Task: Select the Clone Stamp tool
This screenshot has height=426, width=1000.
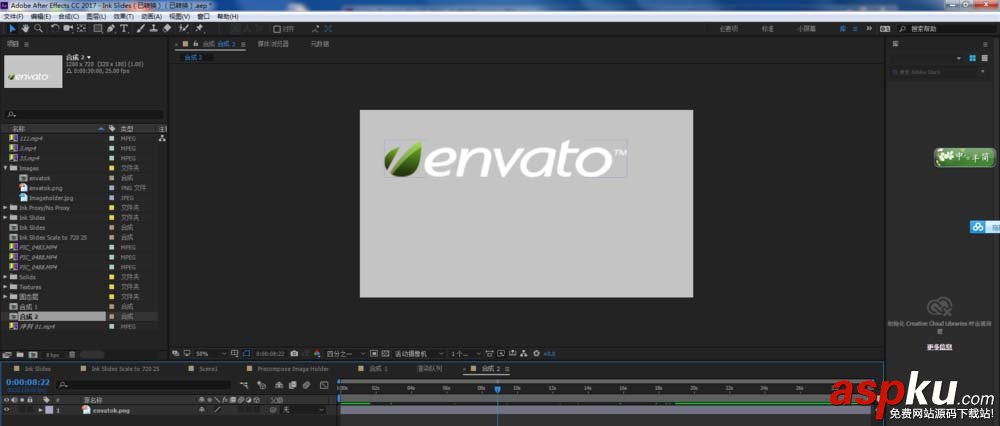Action: [x=154, y=29]
